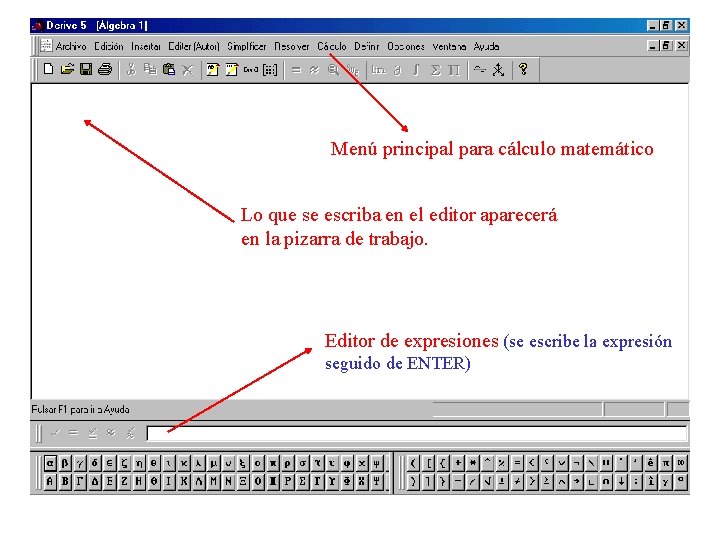
Task: Click the Integral icon in toolbar
Action: (x=416, y=70)
